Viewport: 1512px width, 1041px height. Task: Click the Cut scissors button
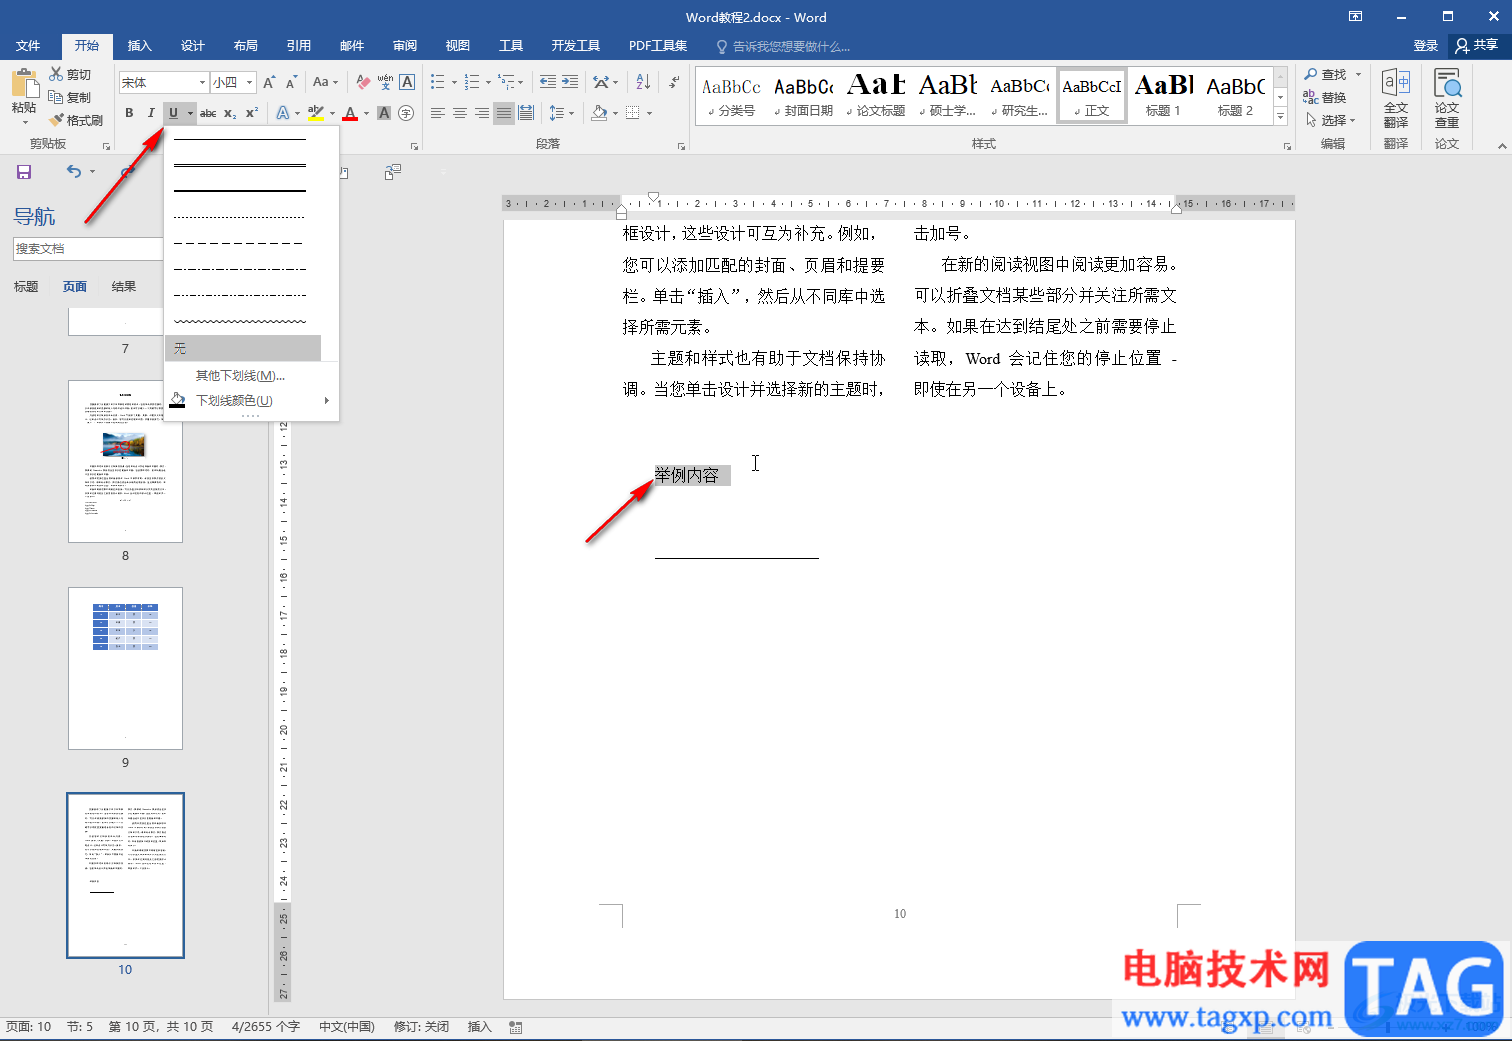70,74
